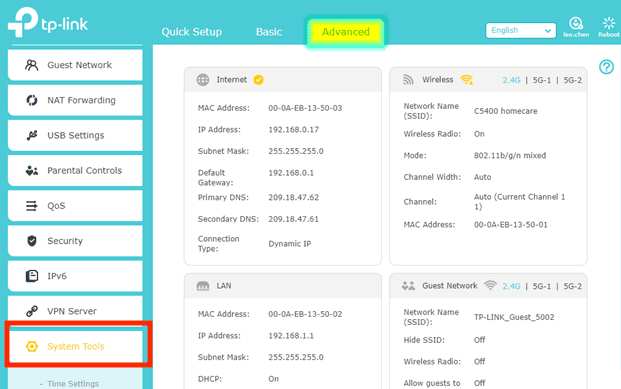621x389 pixels.
Task: Click the NAT Forwarding arrows icon
Action: [32, 100]
